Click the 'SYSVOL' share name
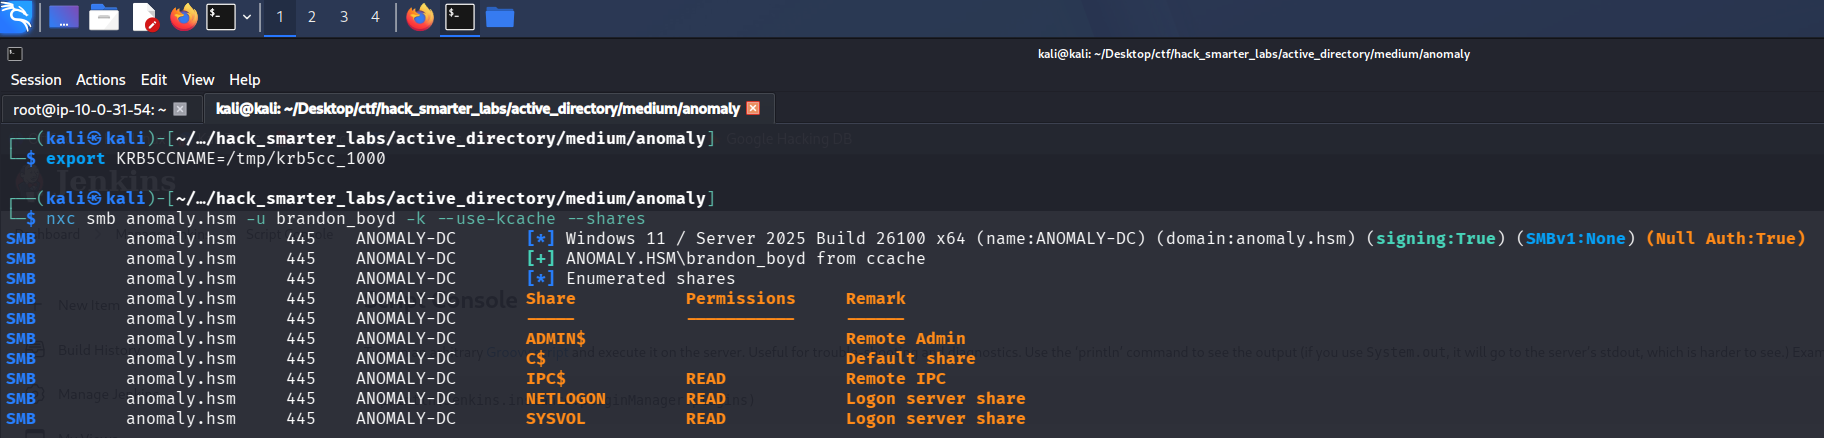 pos(556,418)
